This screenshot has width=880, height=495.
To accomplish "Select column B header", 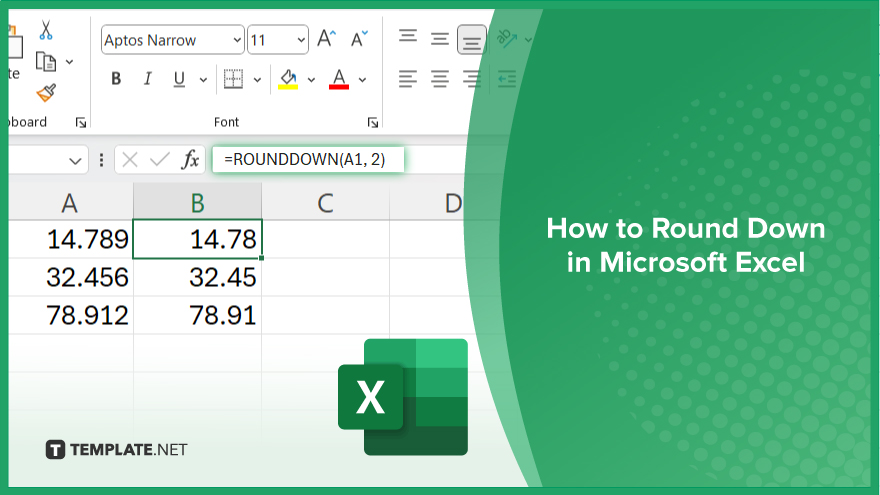I will click(x=198, y=203).
